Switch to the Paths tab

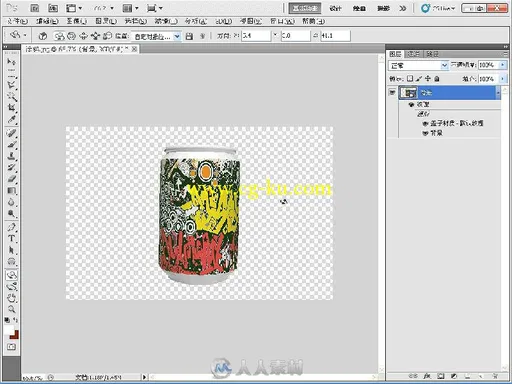point(432,54)
